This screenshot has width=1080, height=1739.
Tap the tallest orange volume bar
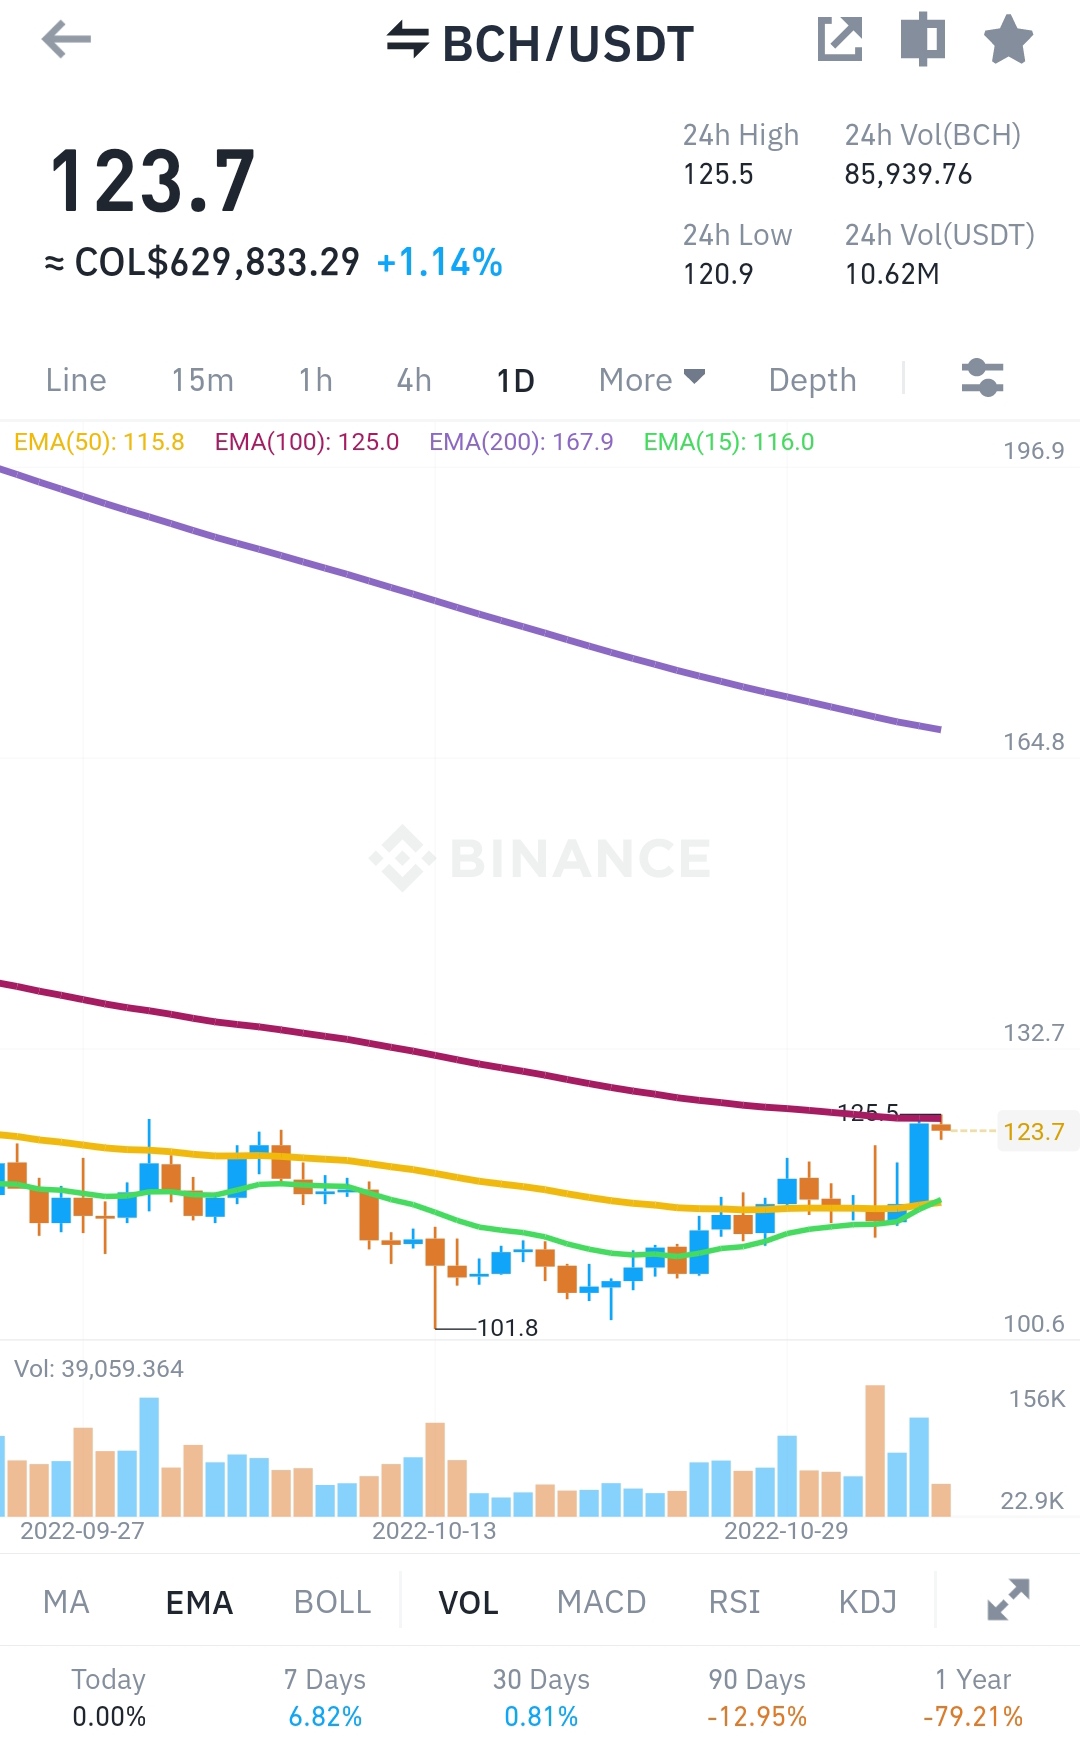pos(875,1450)
